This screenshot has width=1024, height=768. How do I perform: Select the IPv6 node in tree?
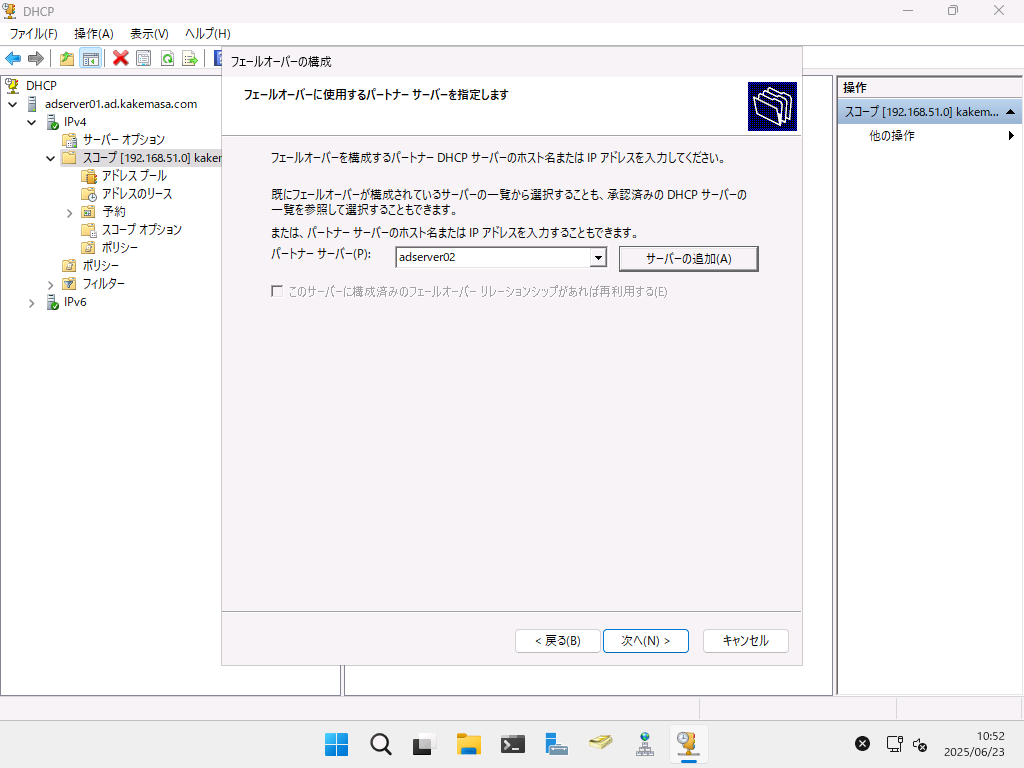coord(75,302)
